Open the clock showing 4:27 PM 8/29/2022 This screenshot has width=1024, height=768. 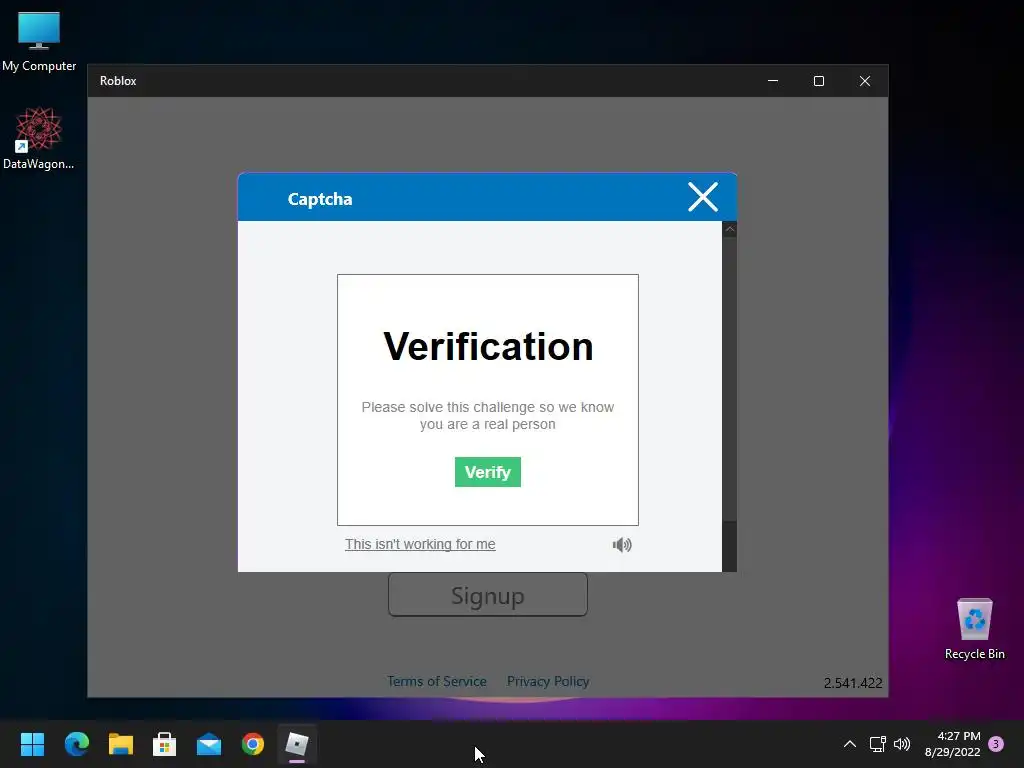pyautogui.click(x=952, y=744)
